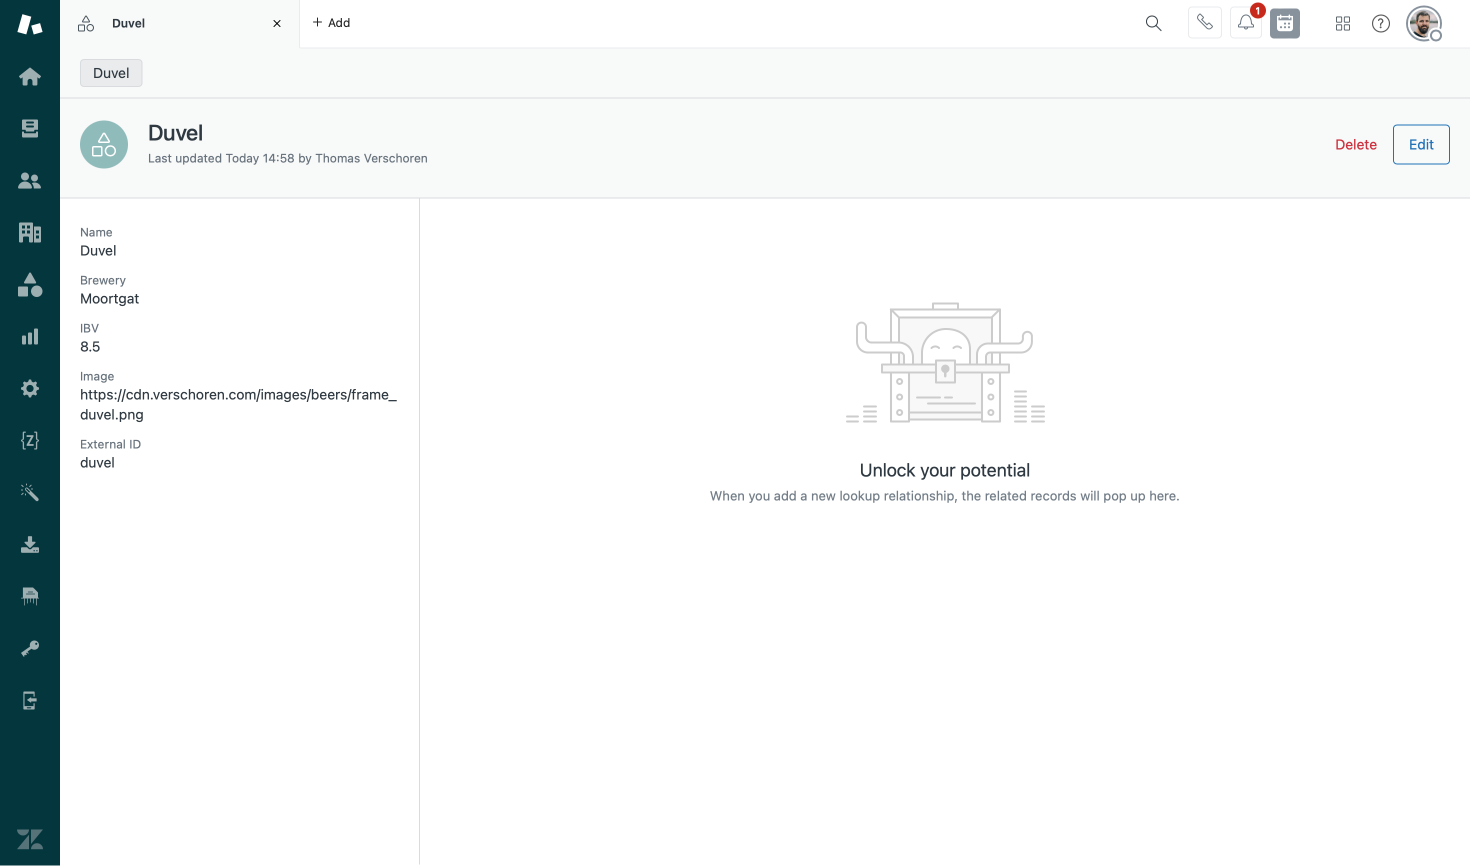Open notifications bell with one alert

1246,22
